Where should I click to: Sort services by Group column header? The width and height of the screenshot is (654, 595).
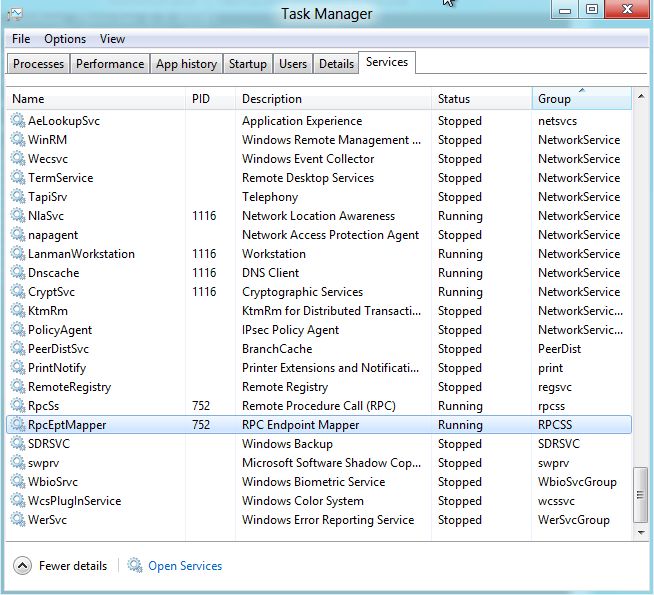[x=580, y=99]
